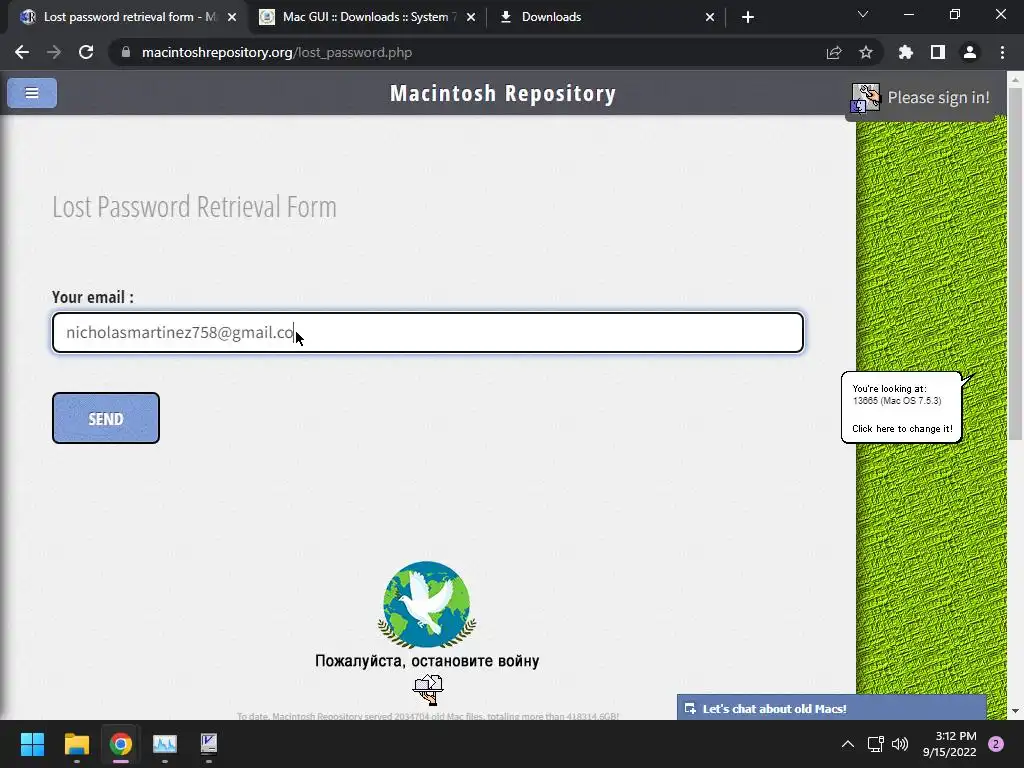Toggle Chrome side panel
This screenshot has width=1024, height=768.
pos(938,52)
